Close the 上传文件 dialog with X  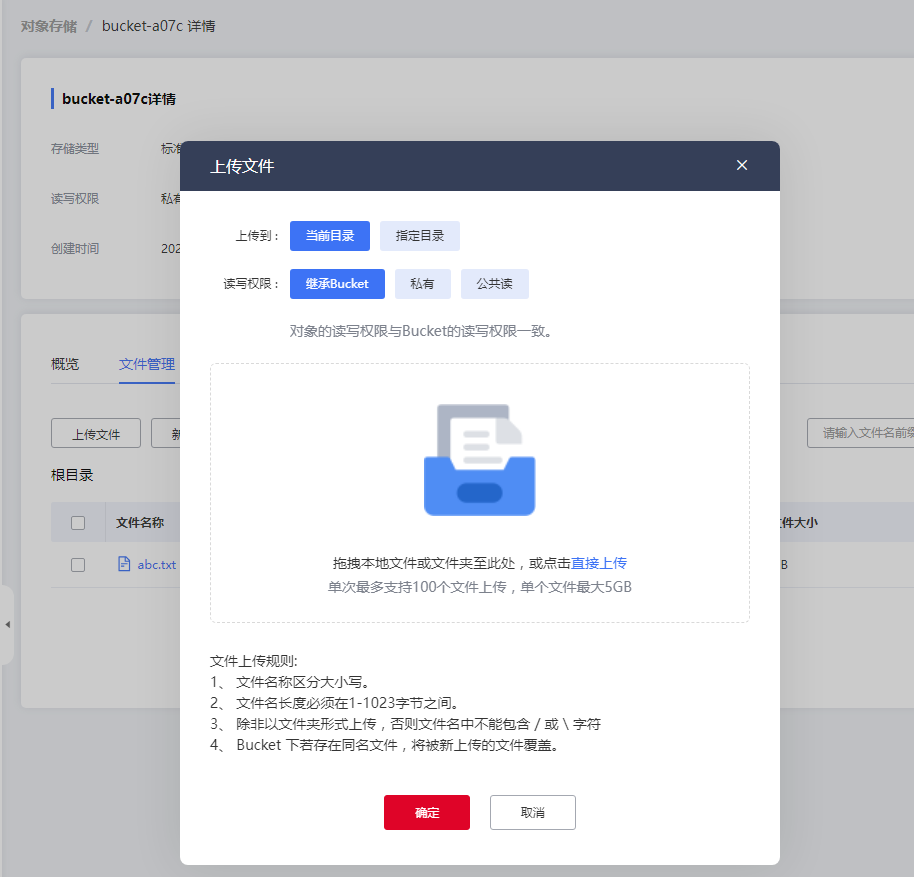coord(741,165)
